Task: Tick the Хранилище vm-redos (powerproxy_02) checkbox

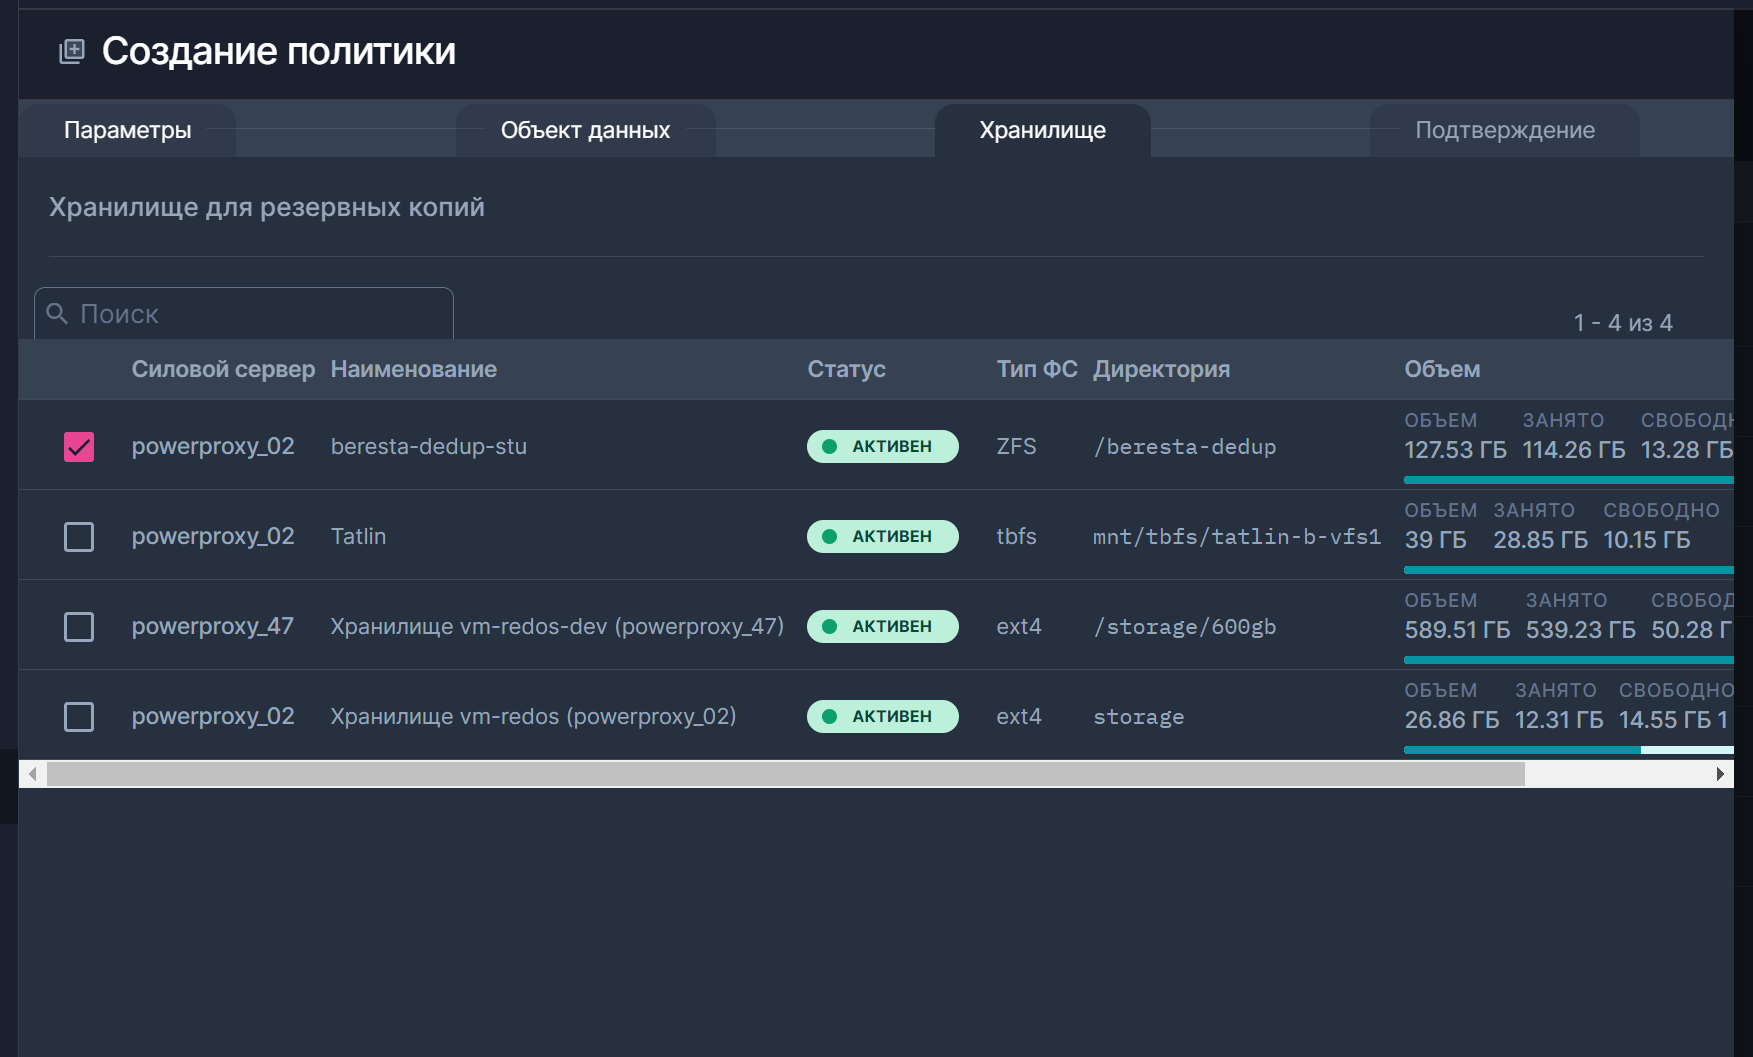Action: click(79, 717)
